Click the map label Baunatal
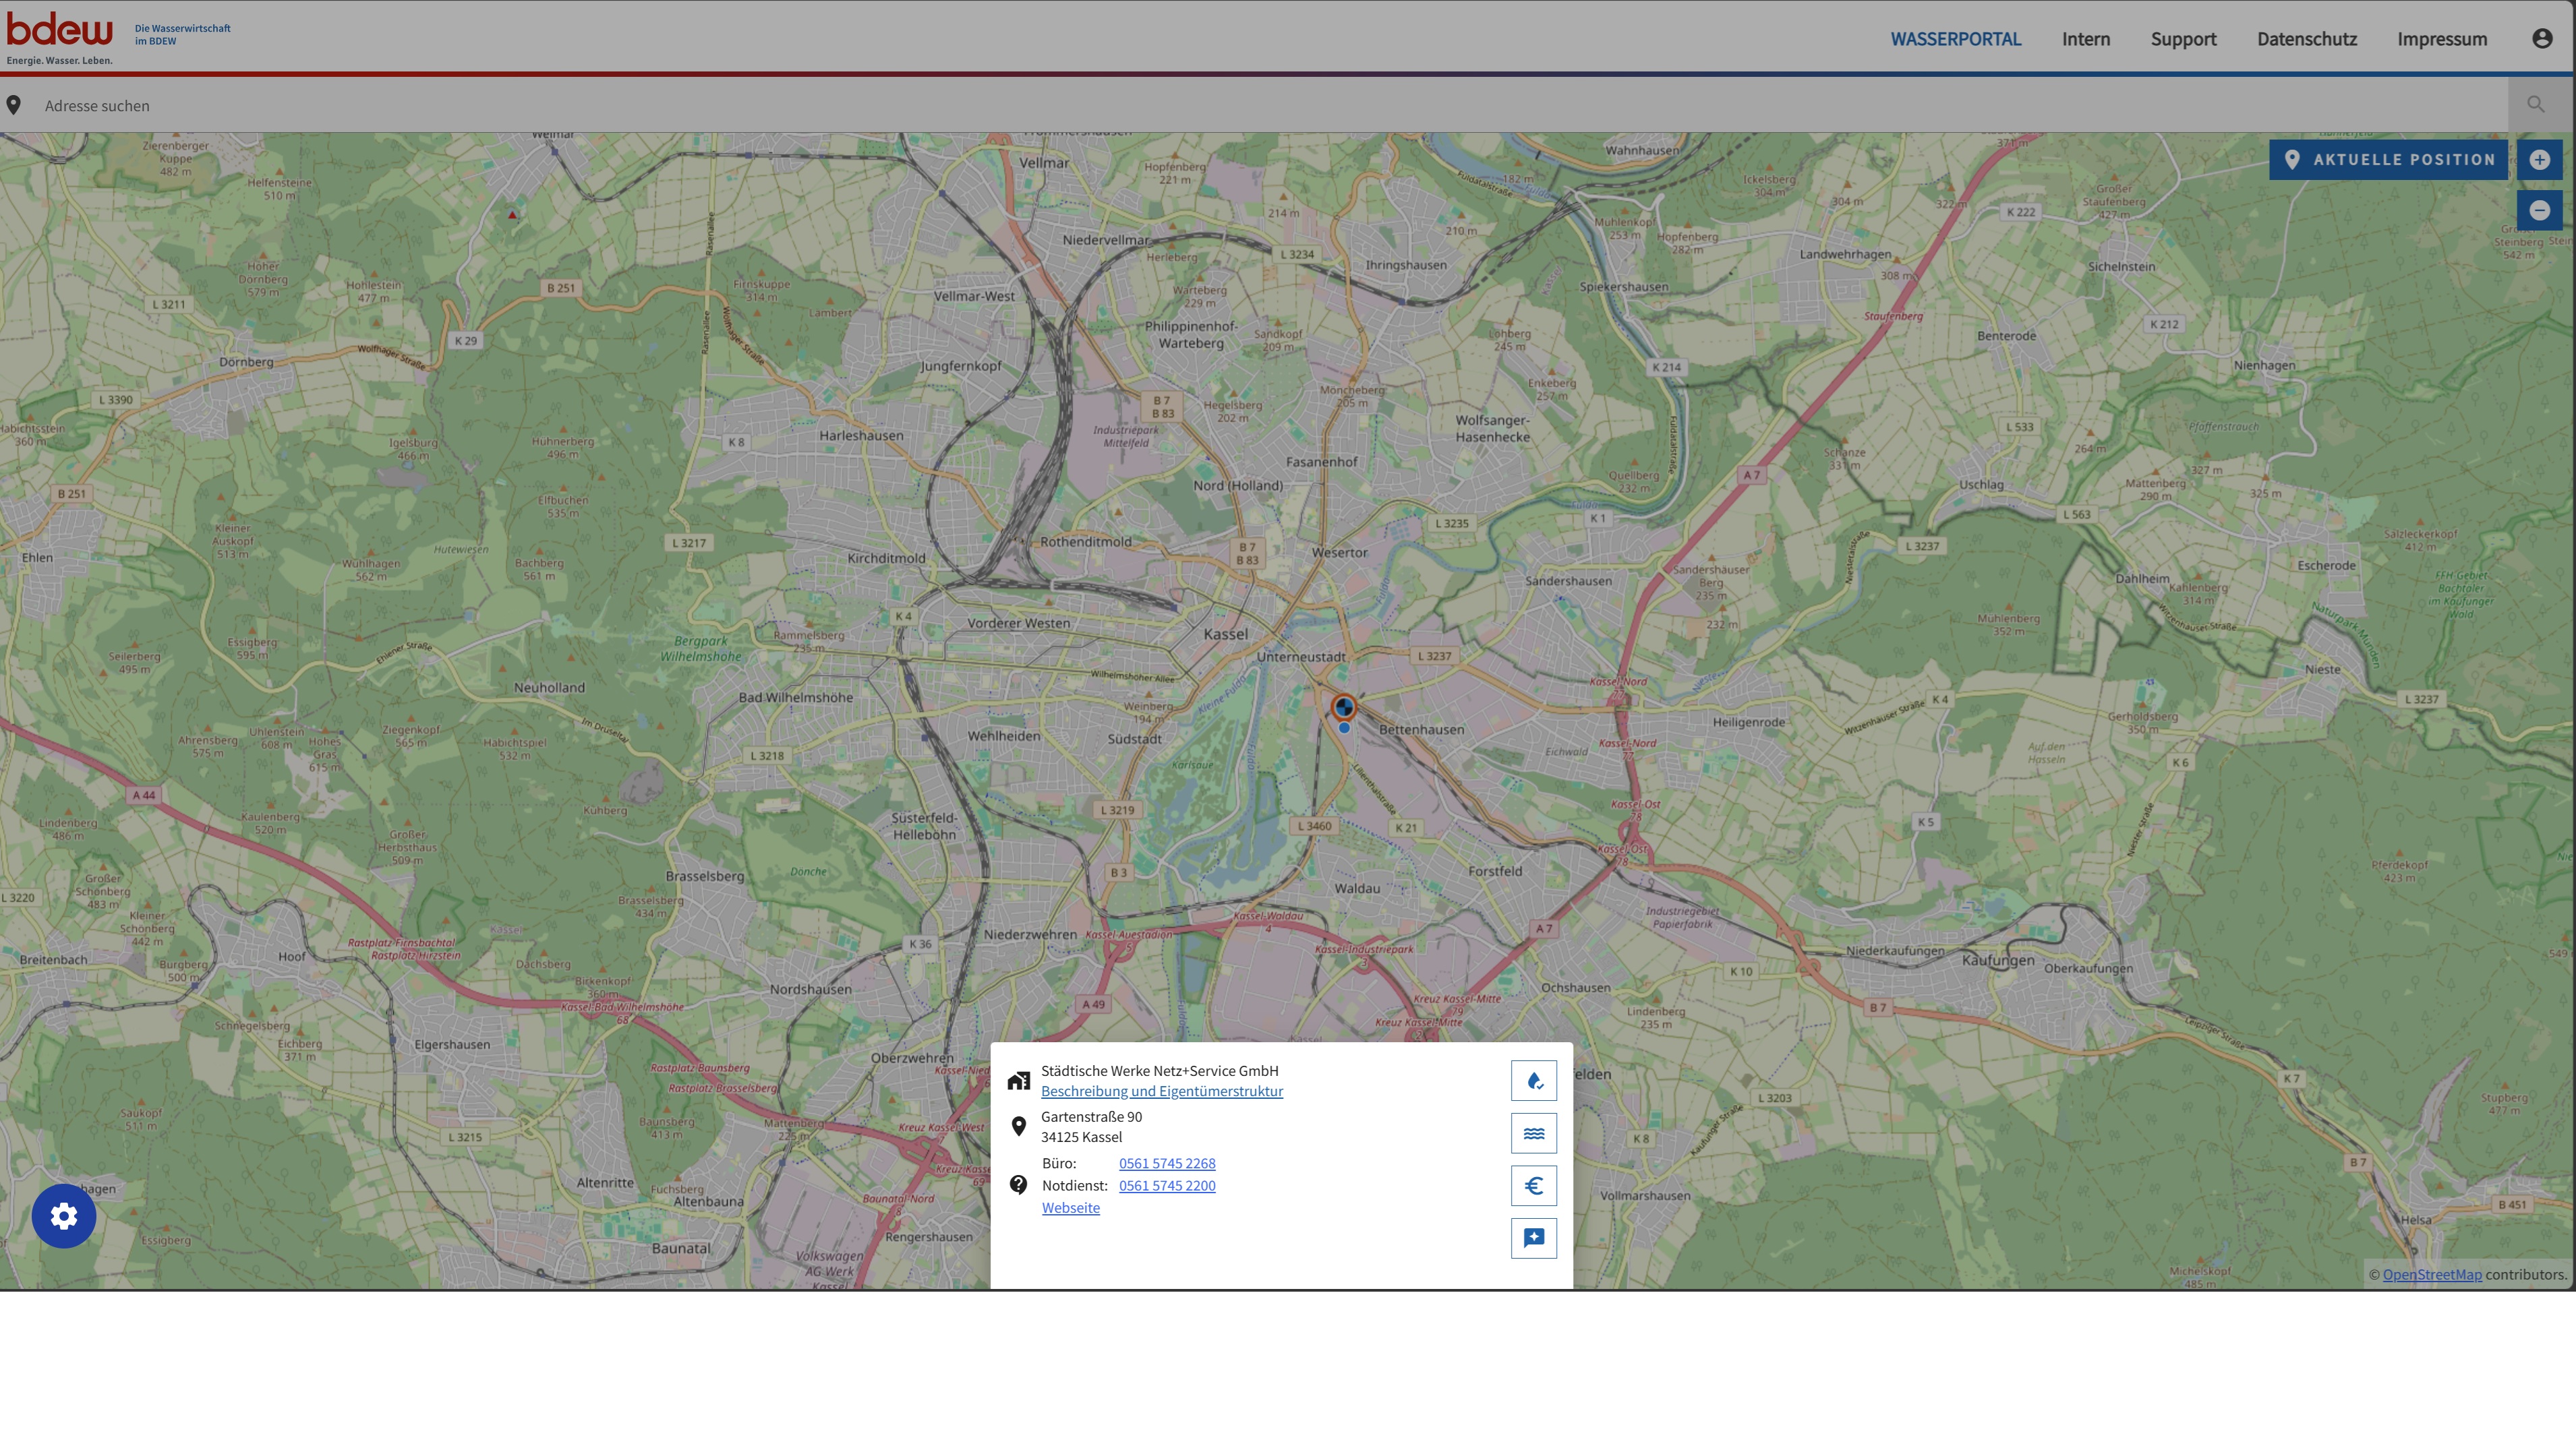The height and width of the screenshot is (1444, 2576). pos(681,1248)
